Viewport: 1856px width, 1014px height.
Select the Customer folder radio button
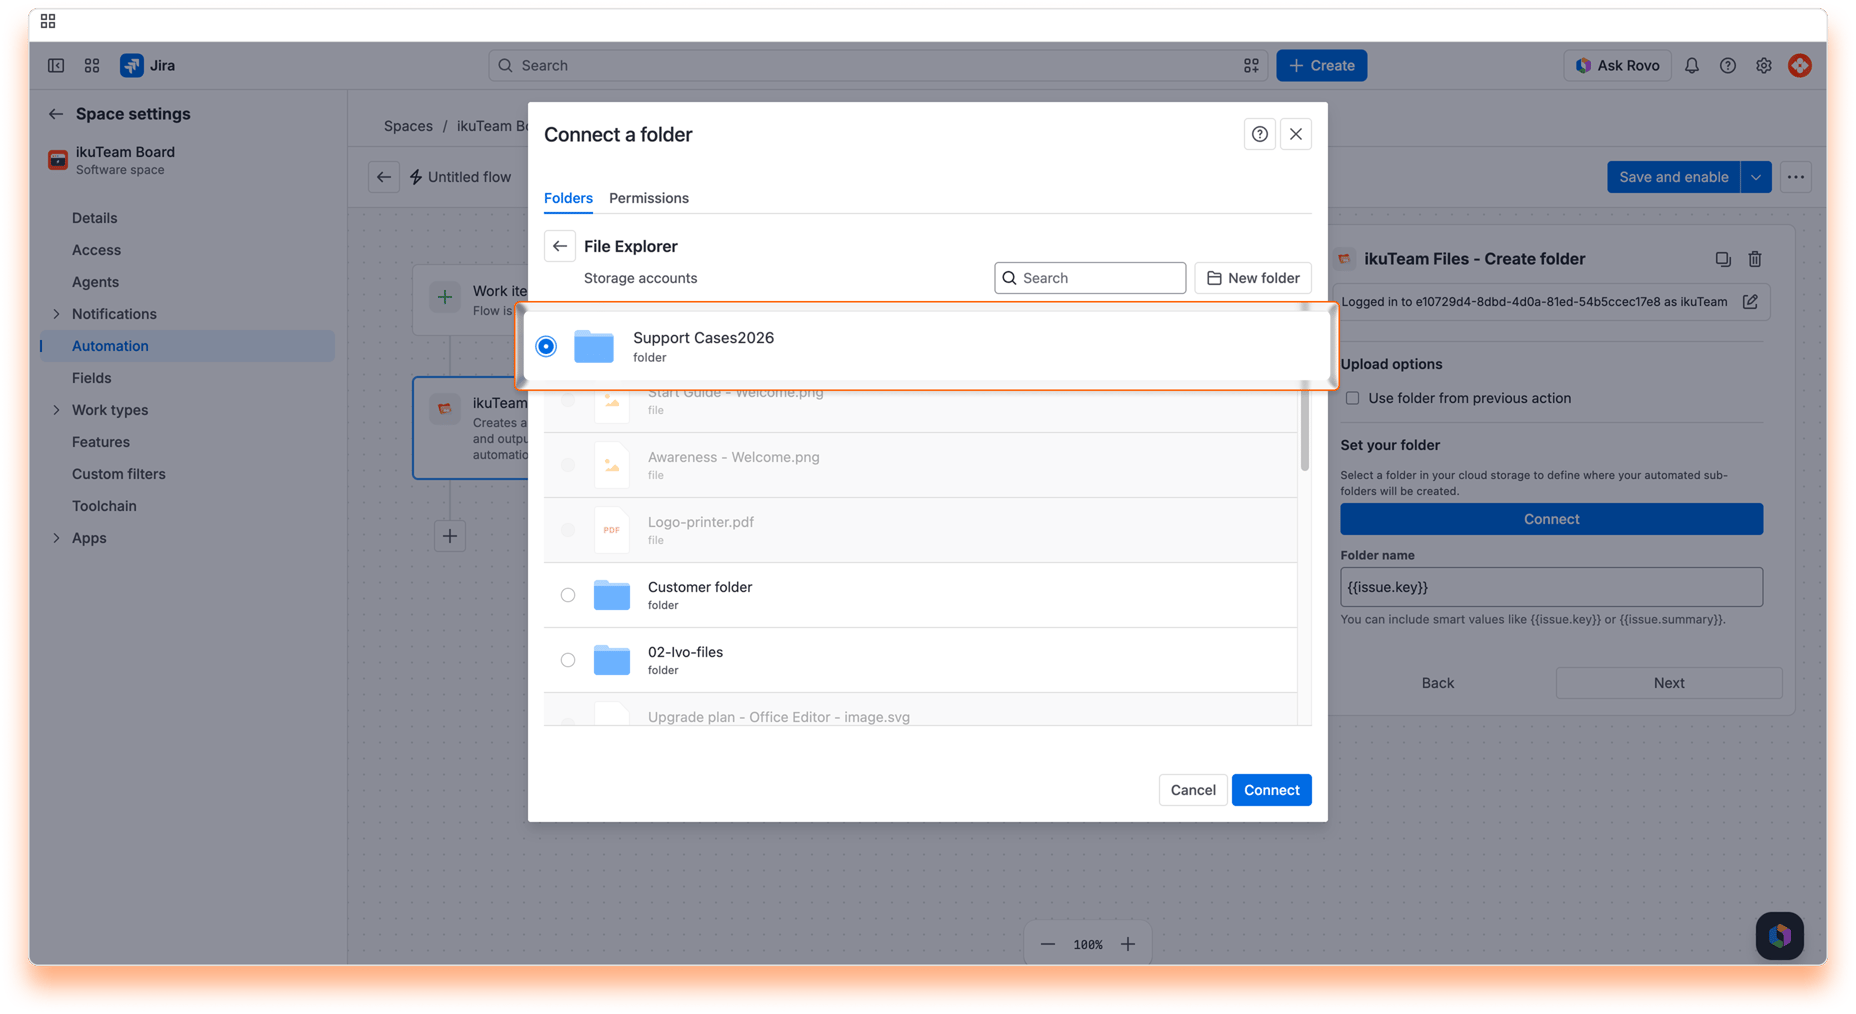click(568, 595)
